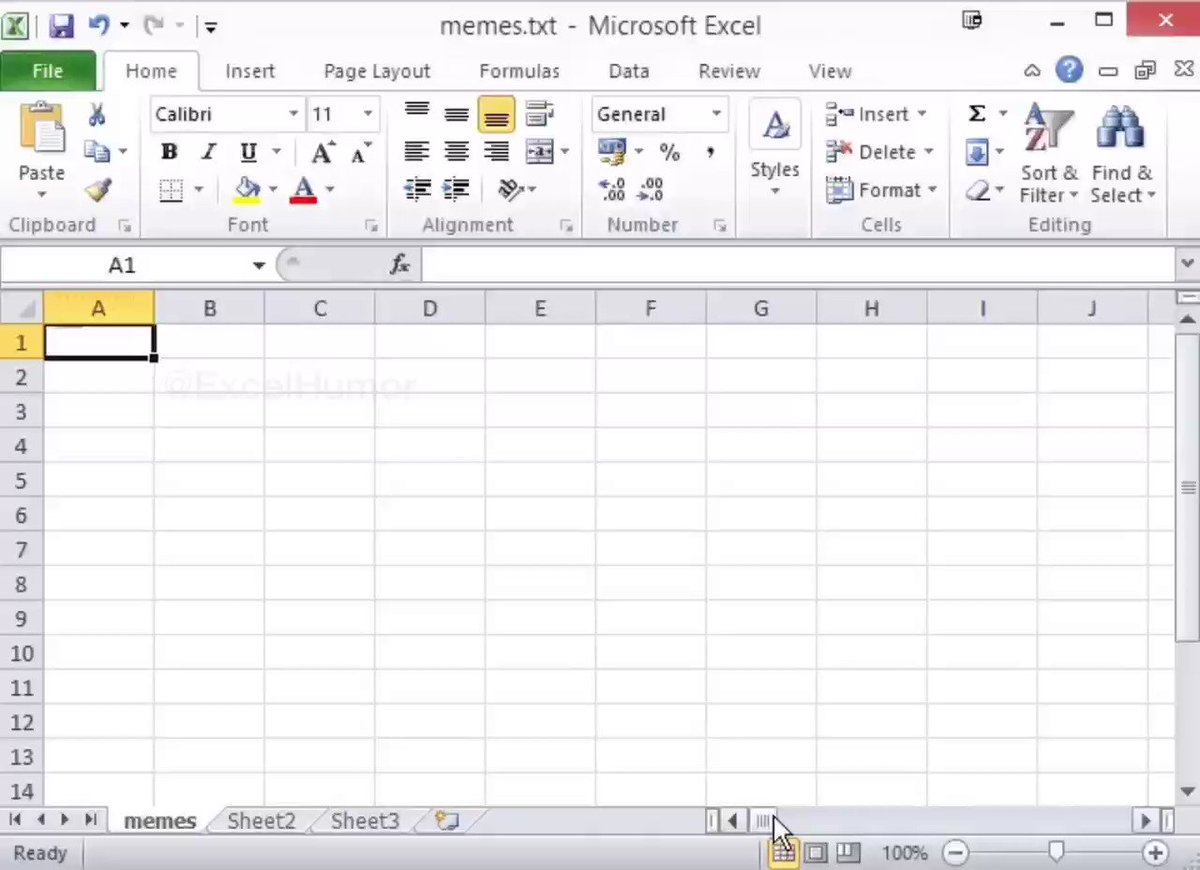Viewport: 1200px width, 870px height.
Task: Apply Percent Style format
Action: coord(669,152)
